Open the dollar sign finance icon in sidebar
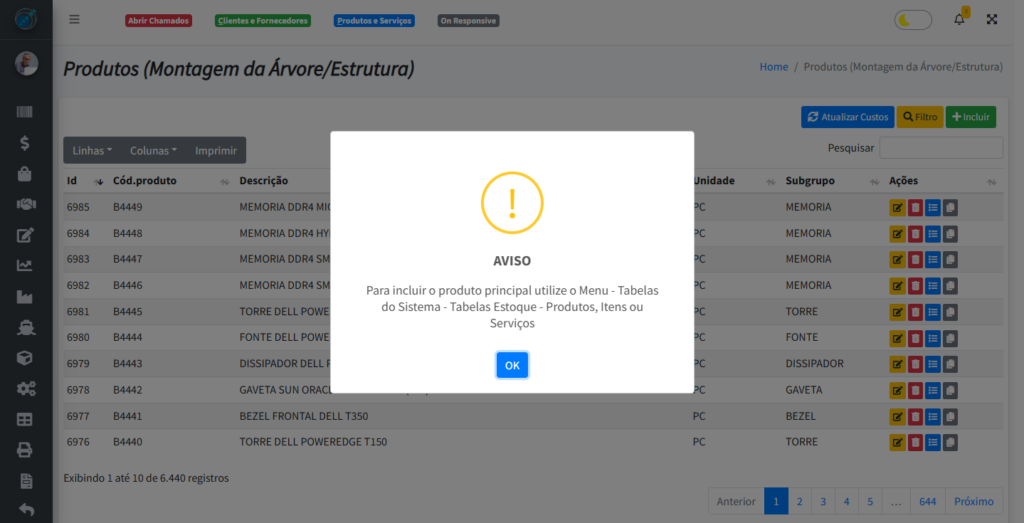This screenshot has width=1024, height=523. click(x=25, y=143)
